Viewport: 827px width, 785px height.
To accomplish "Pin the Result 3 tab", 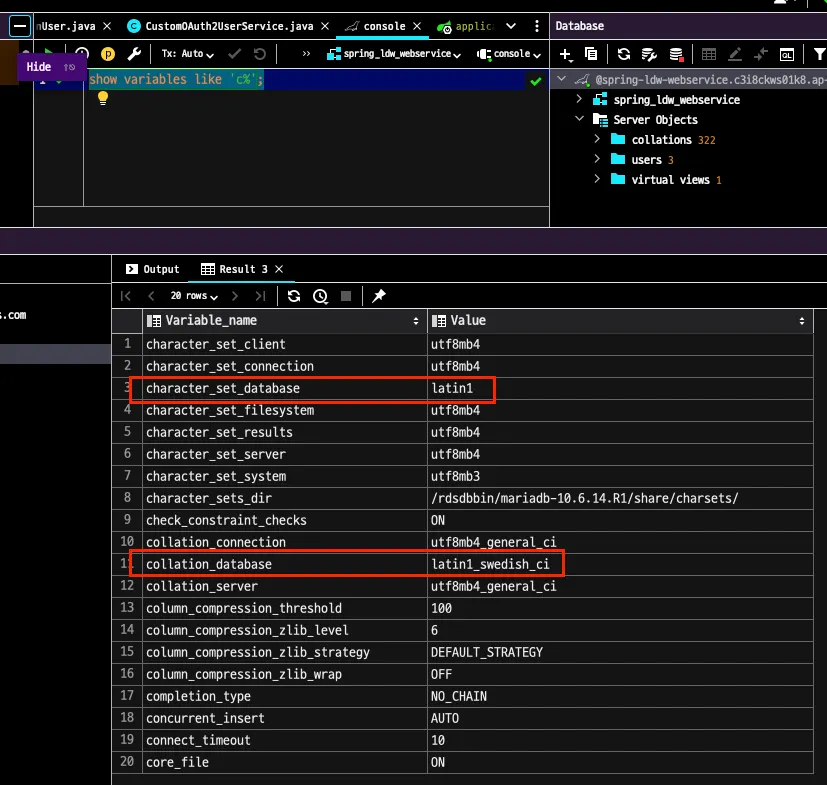I will click(378, 296).
